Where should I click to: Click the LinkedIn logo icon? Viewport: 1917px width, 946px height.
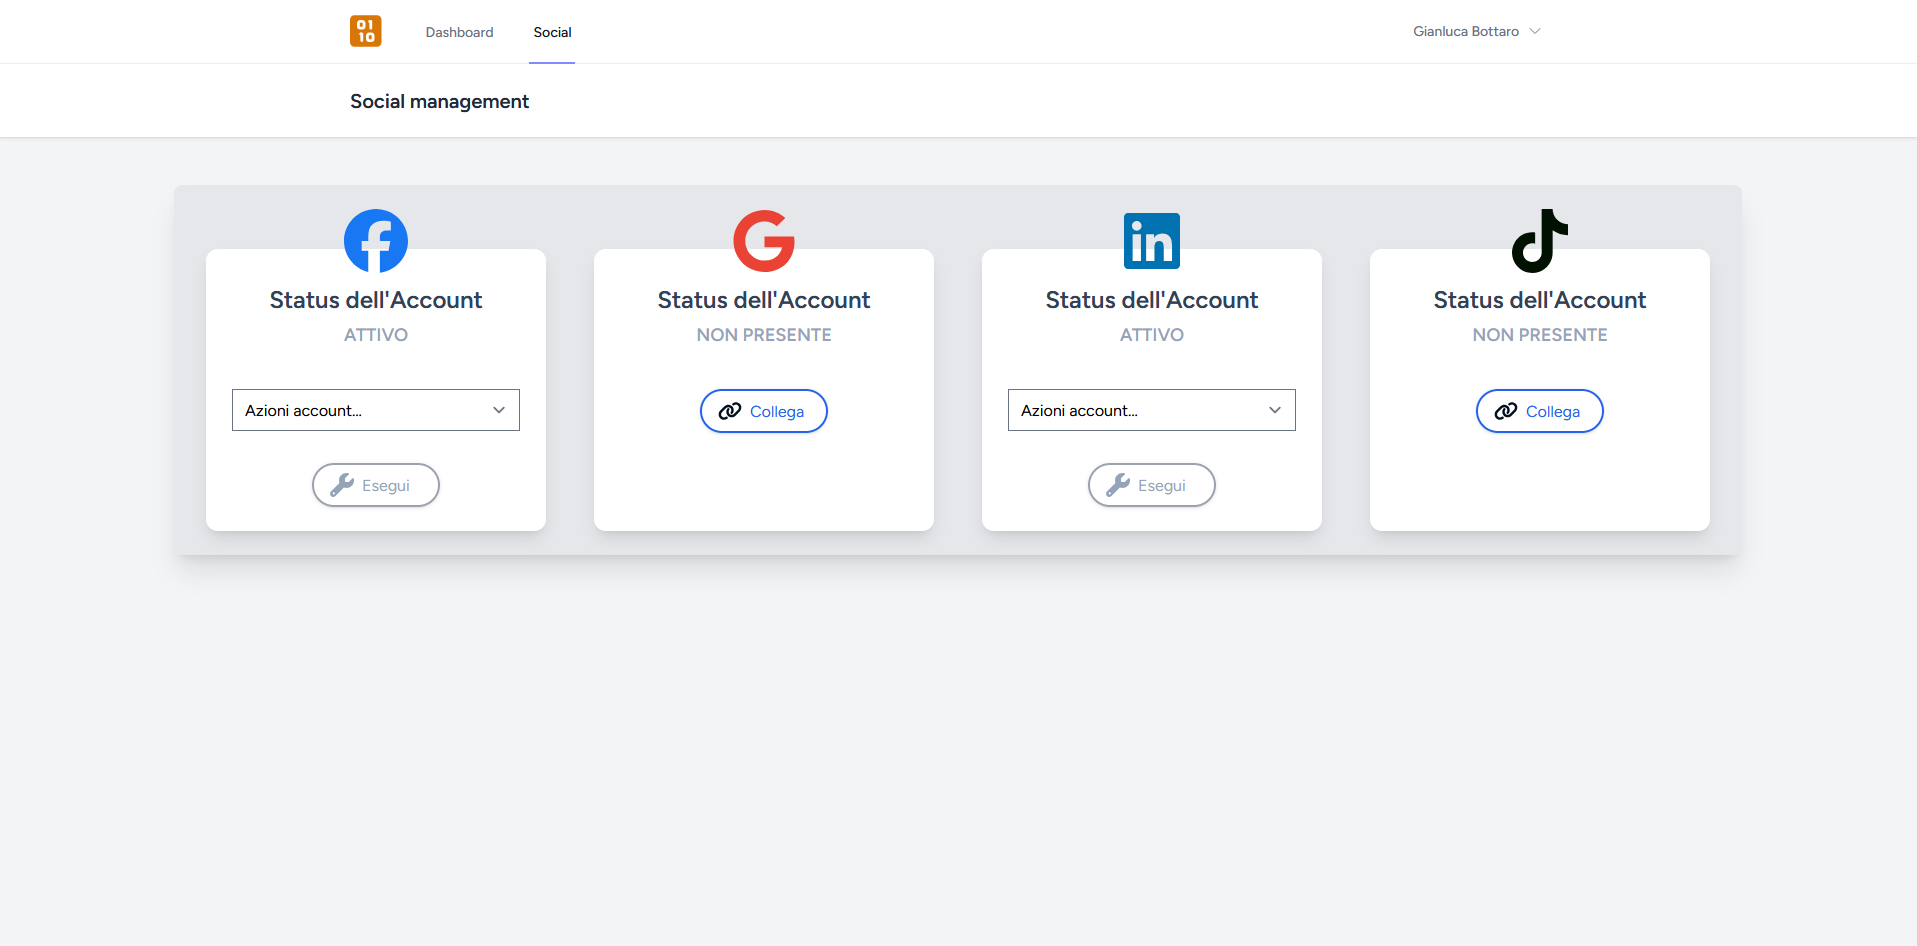[x=1152, y=241]
